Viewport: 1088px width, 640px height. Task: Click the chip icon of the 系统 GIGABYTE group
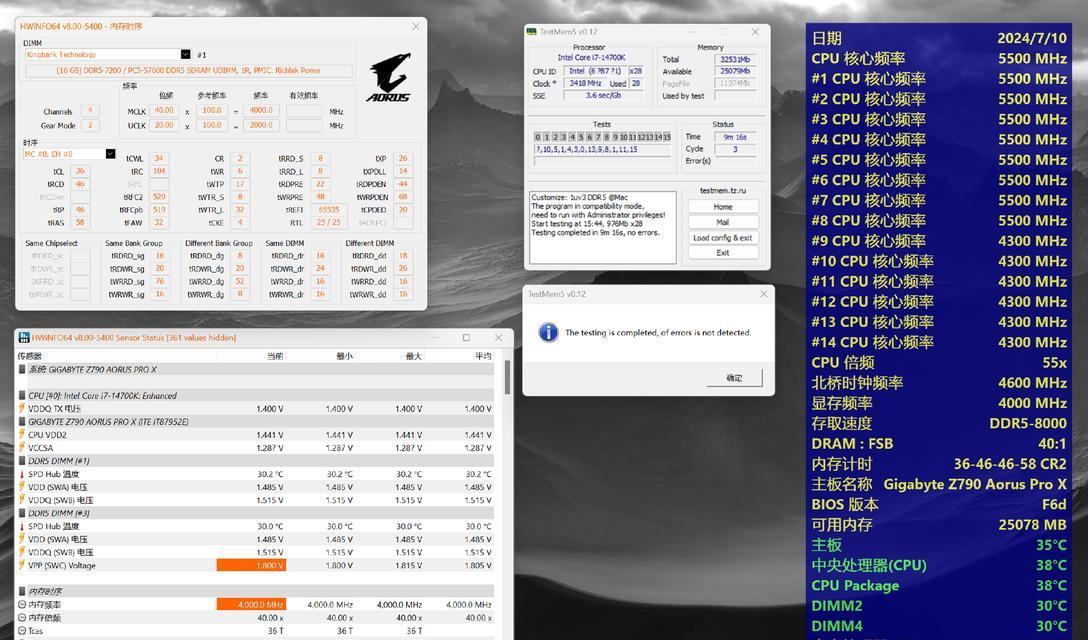pos(22,370)
